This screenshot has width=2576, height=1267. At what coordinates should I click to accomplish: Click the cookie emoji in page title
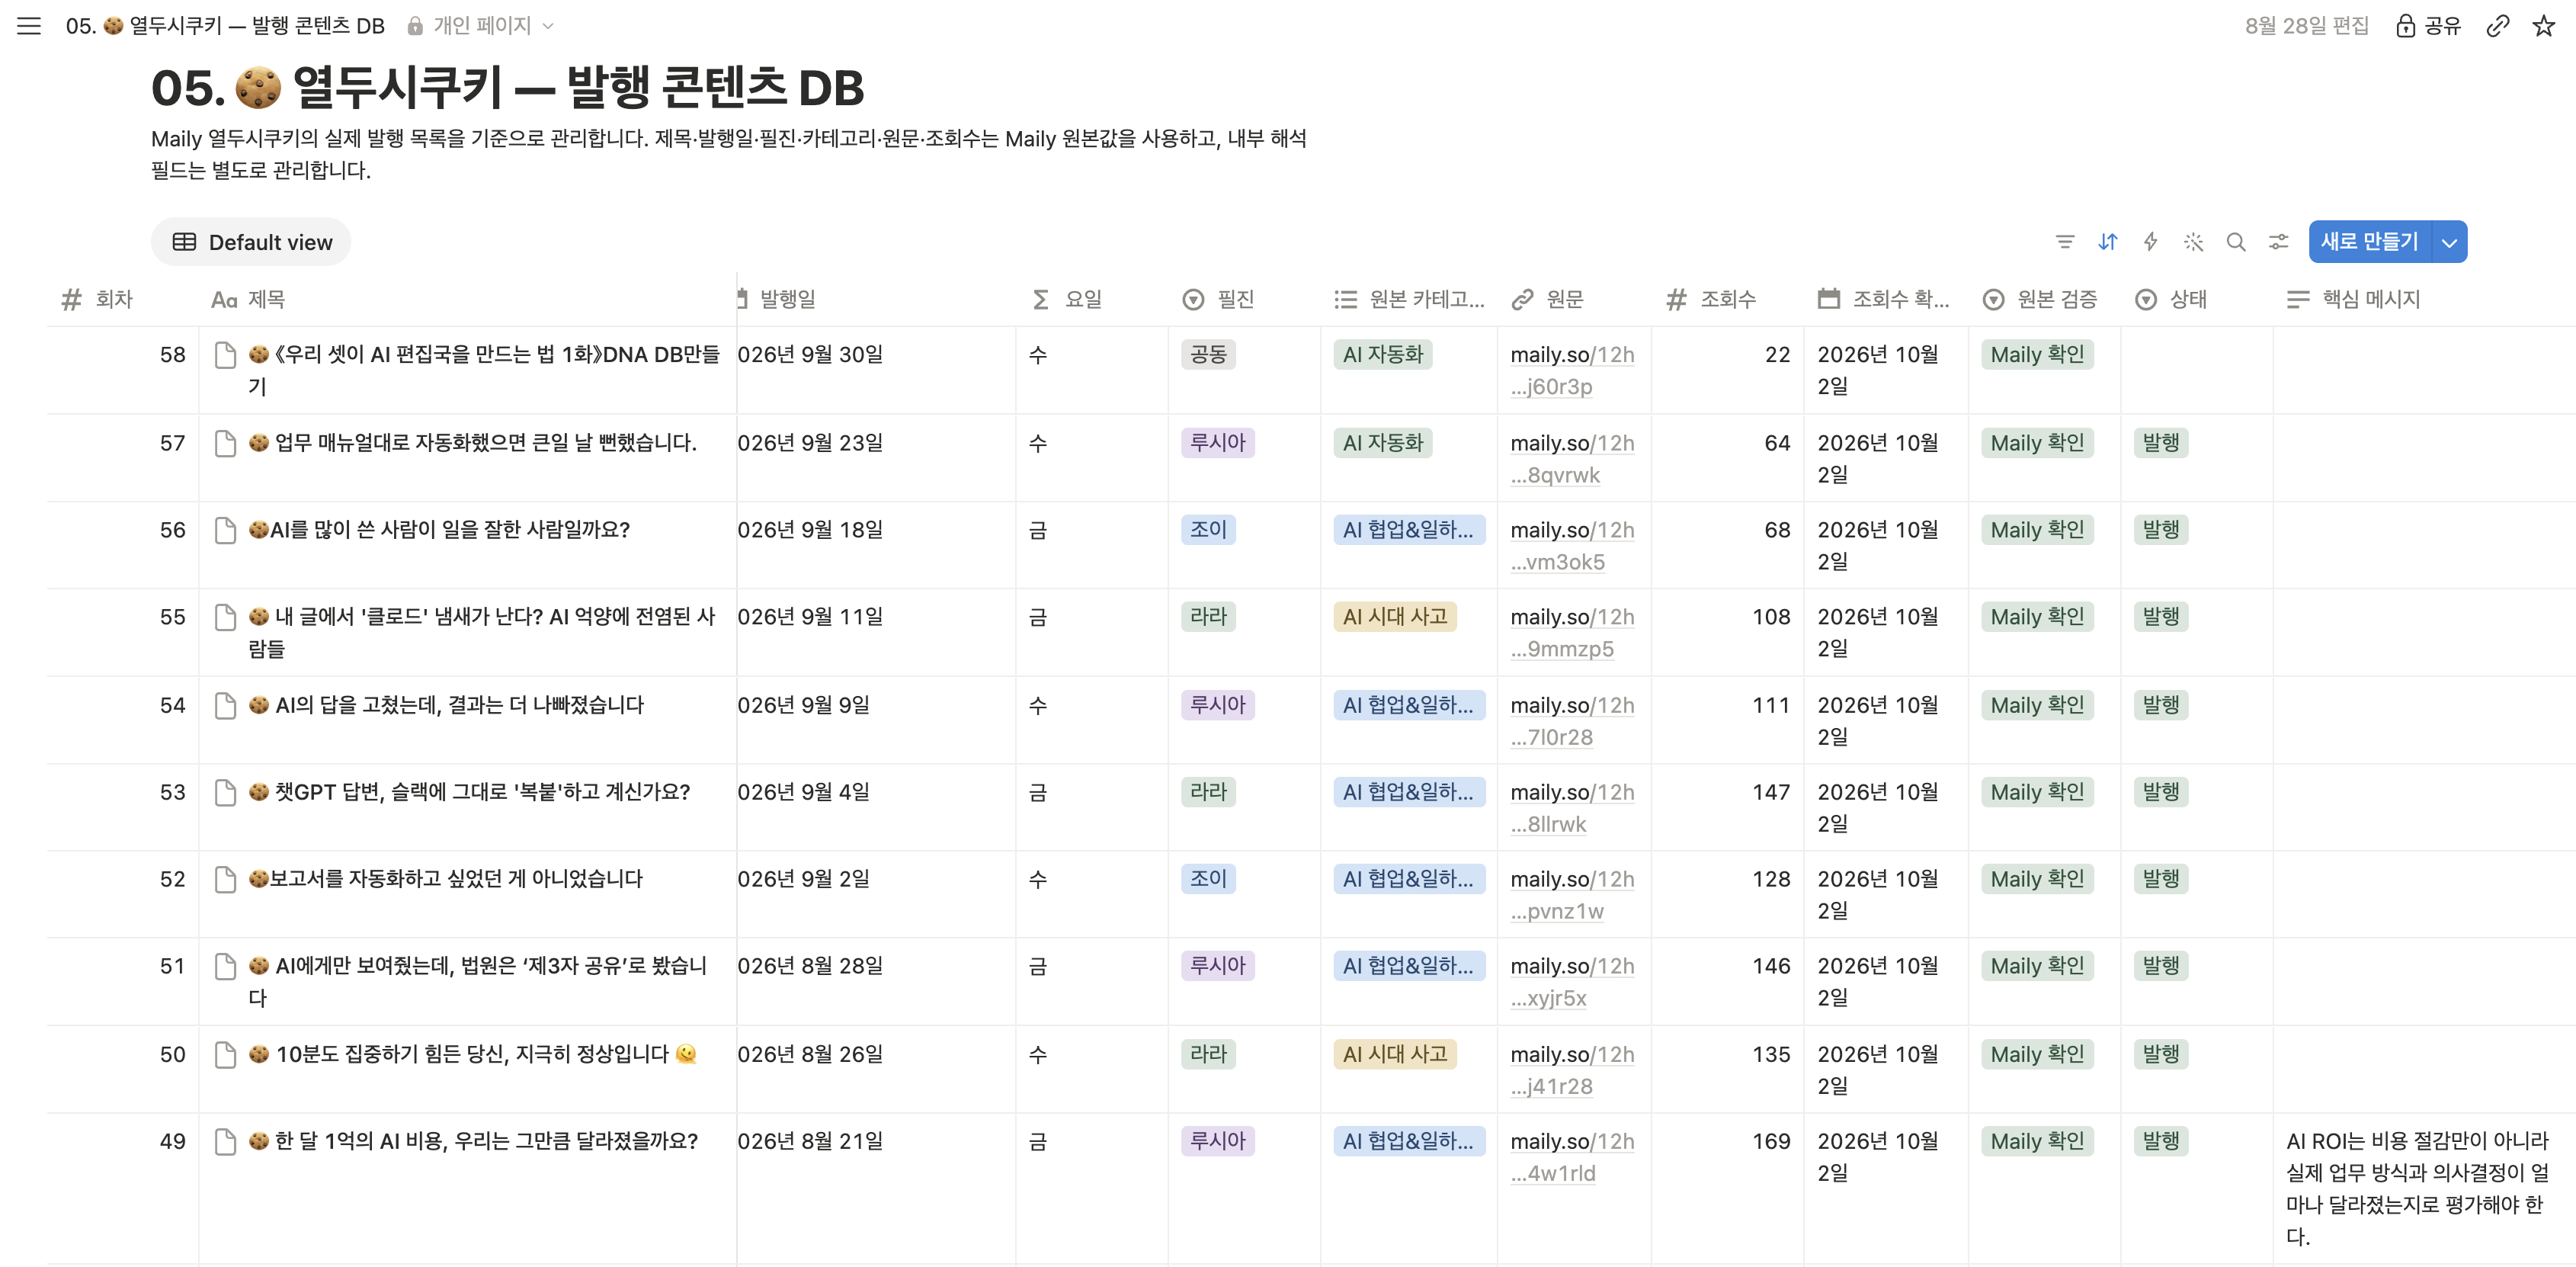pyautogui.click(x=258, y=88)
